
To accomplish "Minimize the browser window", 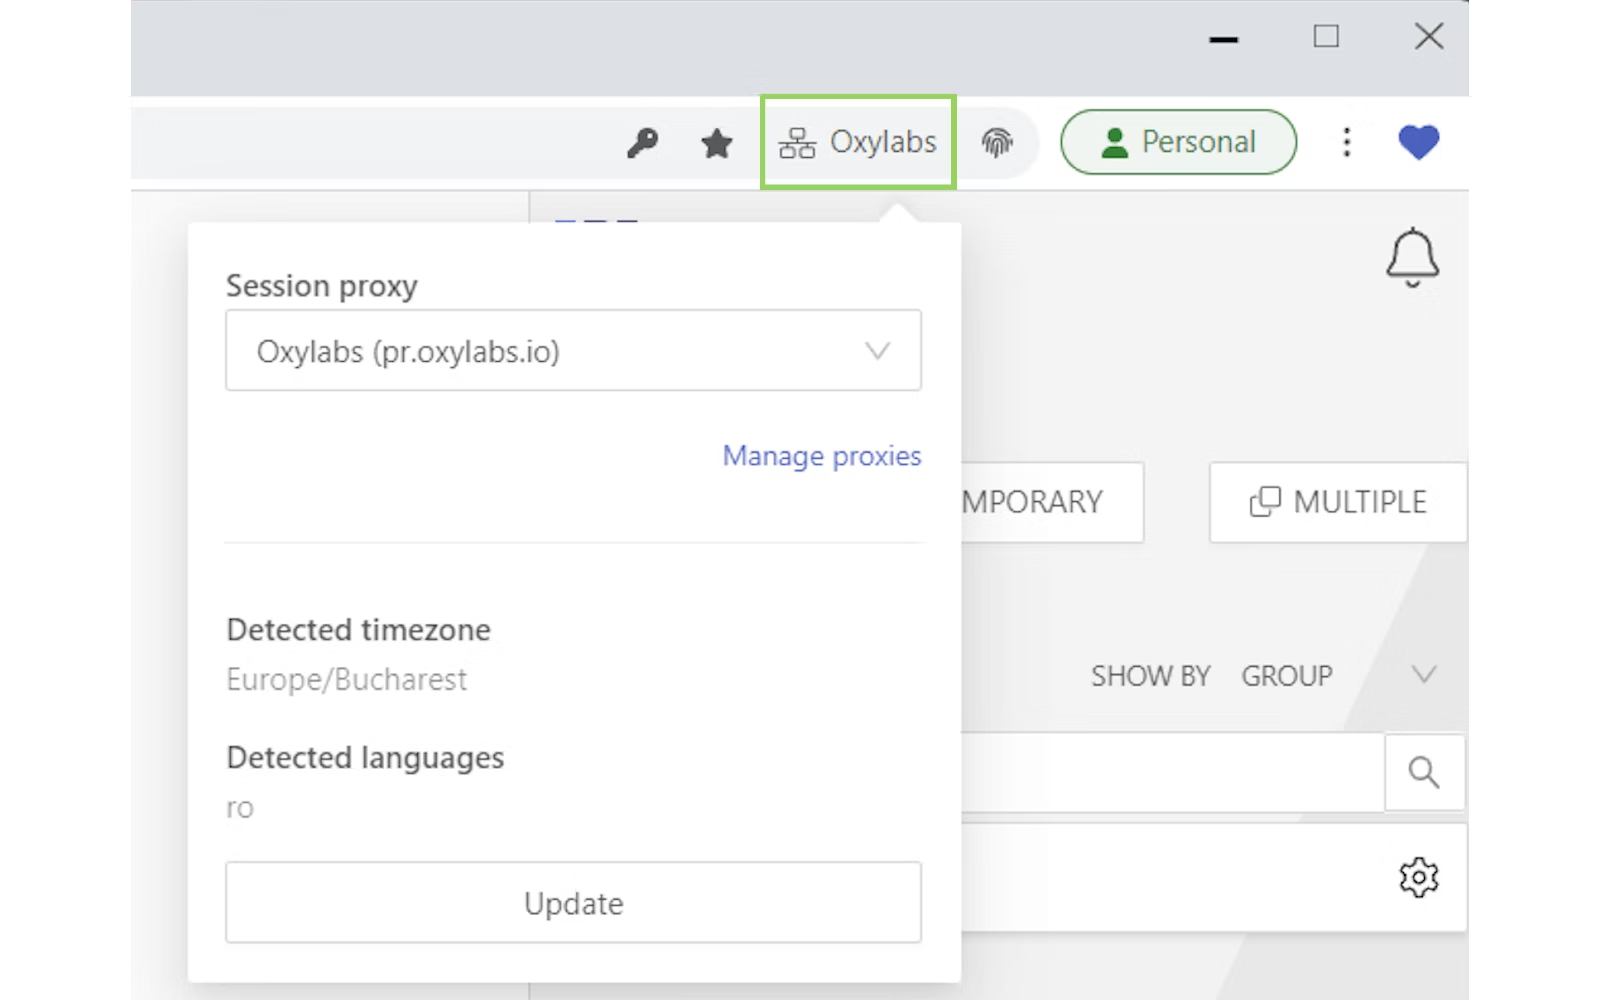I will (x=1223, y=39).
